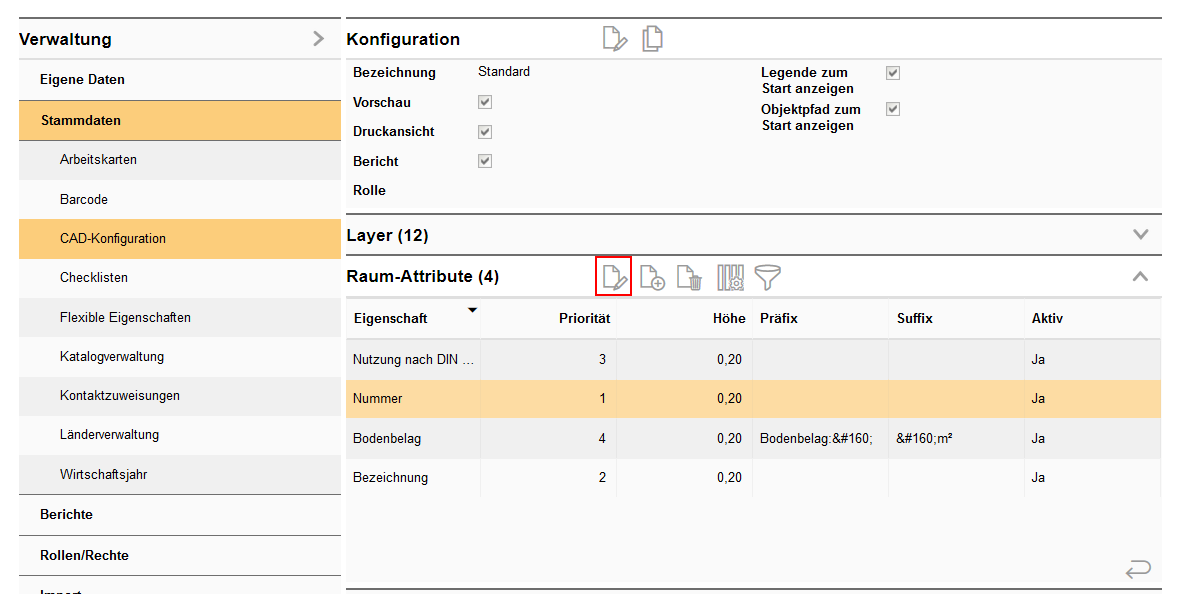The height and width of the screenshot is (594, 1180).
Task: Select Katalogverwaltung in the sidebar
Action: (x=112, y=356)
